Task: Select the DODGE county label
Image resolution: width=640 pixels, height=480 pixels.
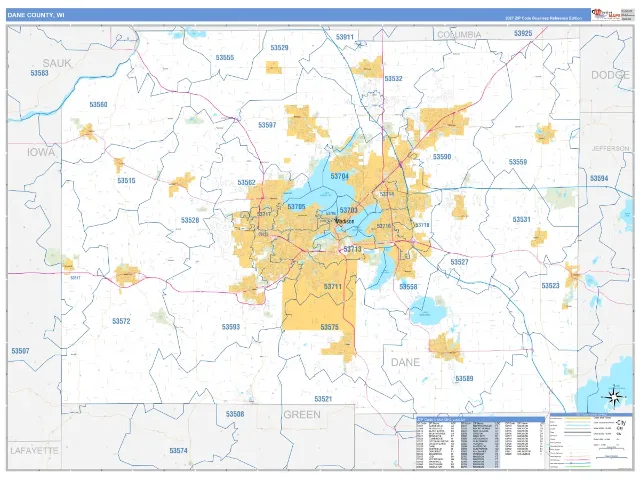Action: pos(610,75)
